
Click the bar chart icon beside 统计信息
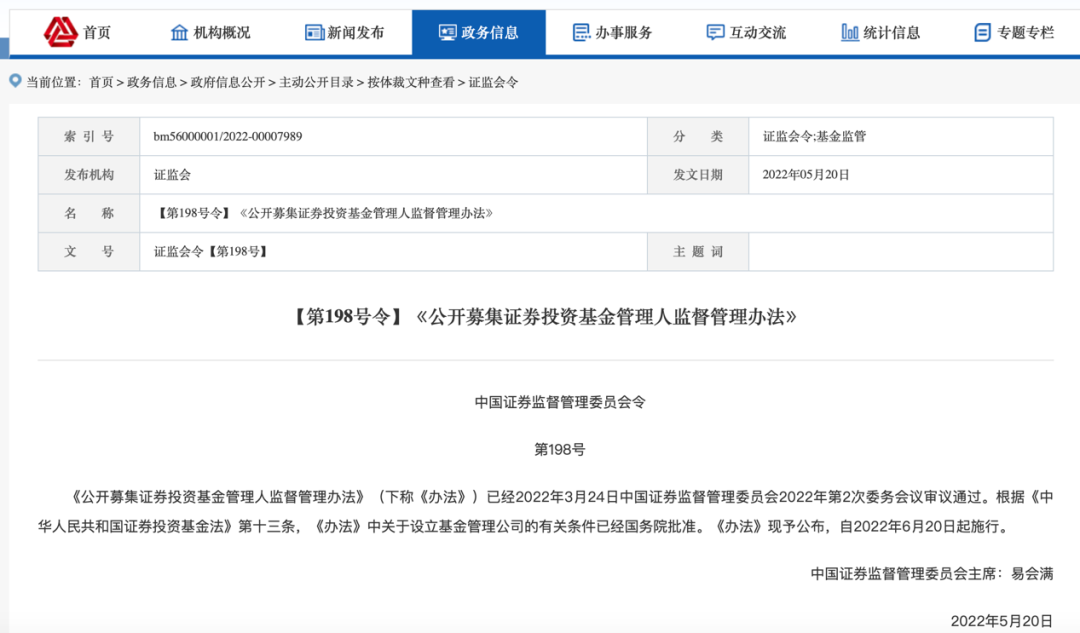[850, 32]
